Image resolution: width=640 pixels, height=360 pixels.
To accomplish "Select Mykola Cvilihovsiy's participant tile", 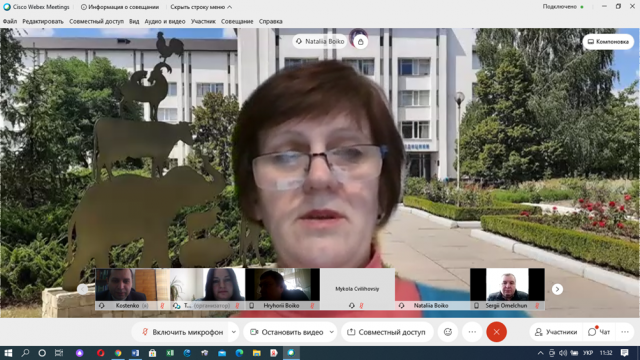I will coord(357,289).
